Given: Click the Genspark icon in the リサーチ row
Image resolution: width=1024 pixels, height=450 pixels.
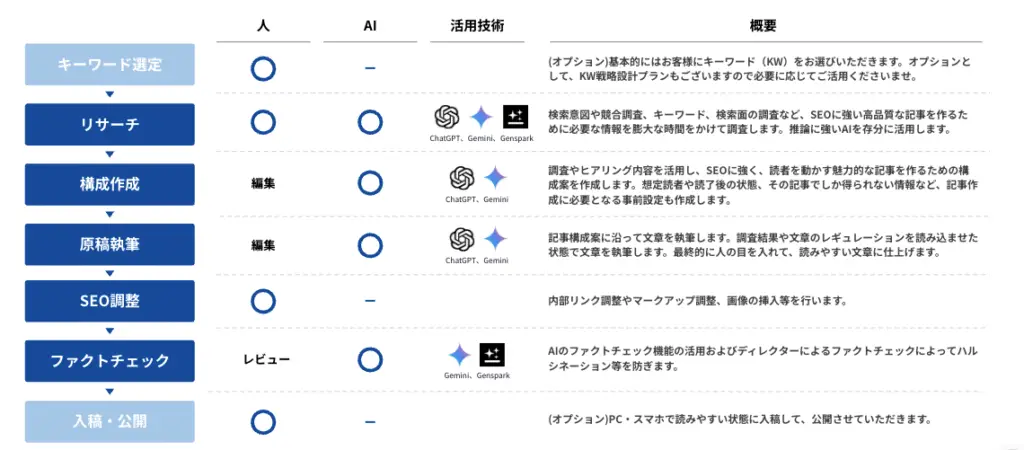Looking at the screenshot, I should 515,117.
